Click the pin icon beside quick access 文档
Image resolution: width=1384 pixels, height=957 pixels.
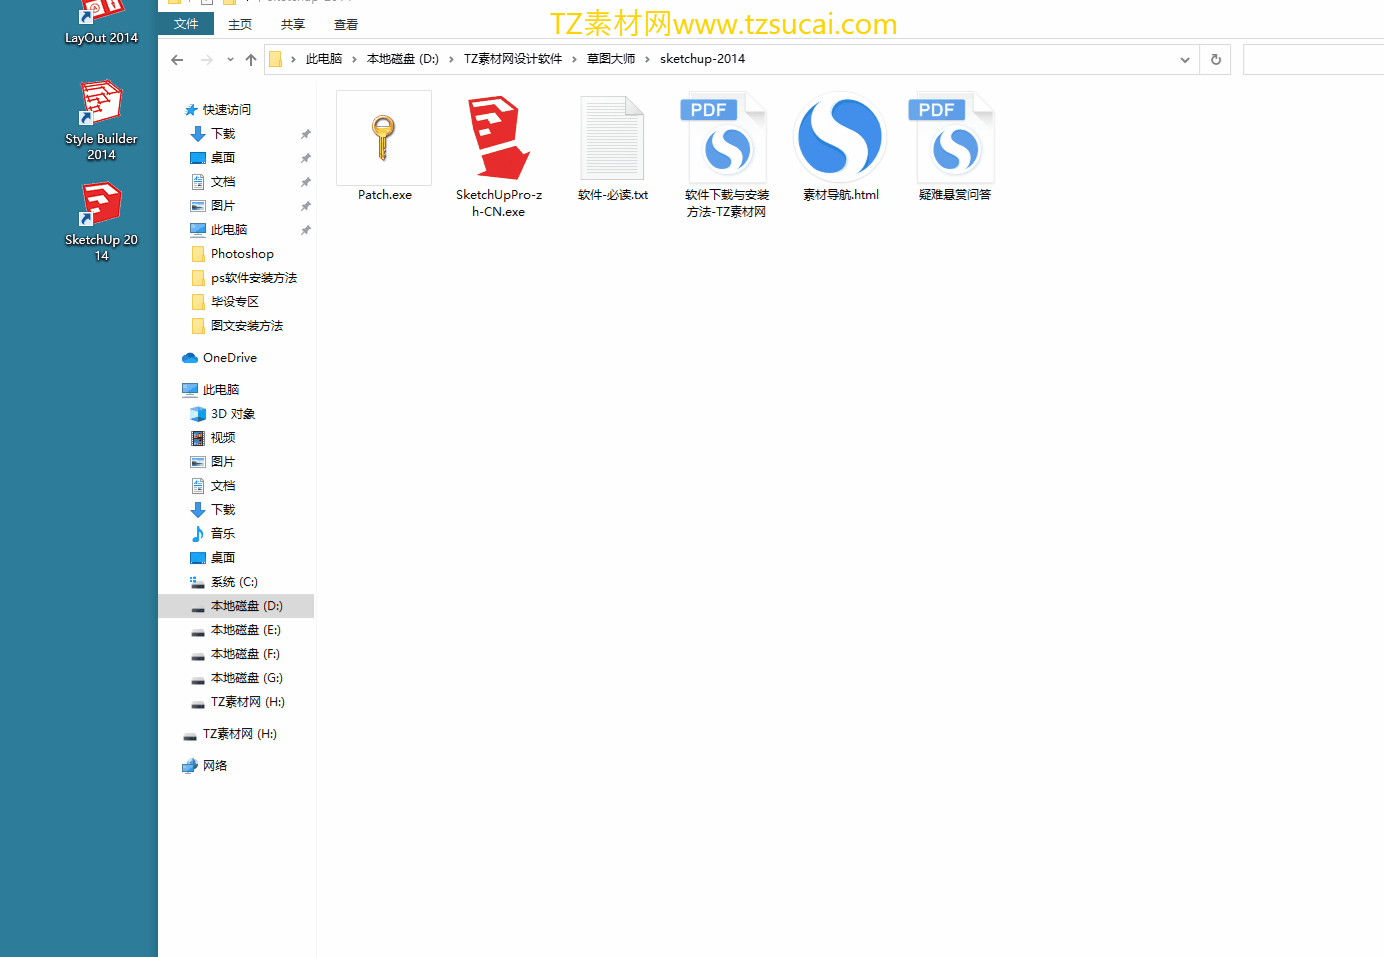(x=306, y=182)
